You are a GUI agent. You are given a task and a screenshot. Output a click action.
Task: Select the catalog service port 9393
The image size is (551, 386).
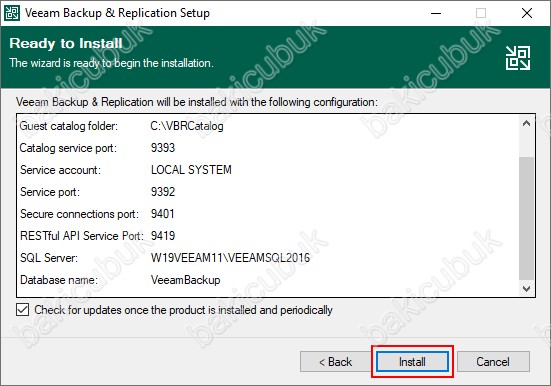pos(163,148)
